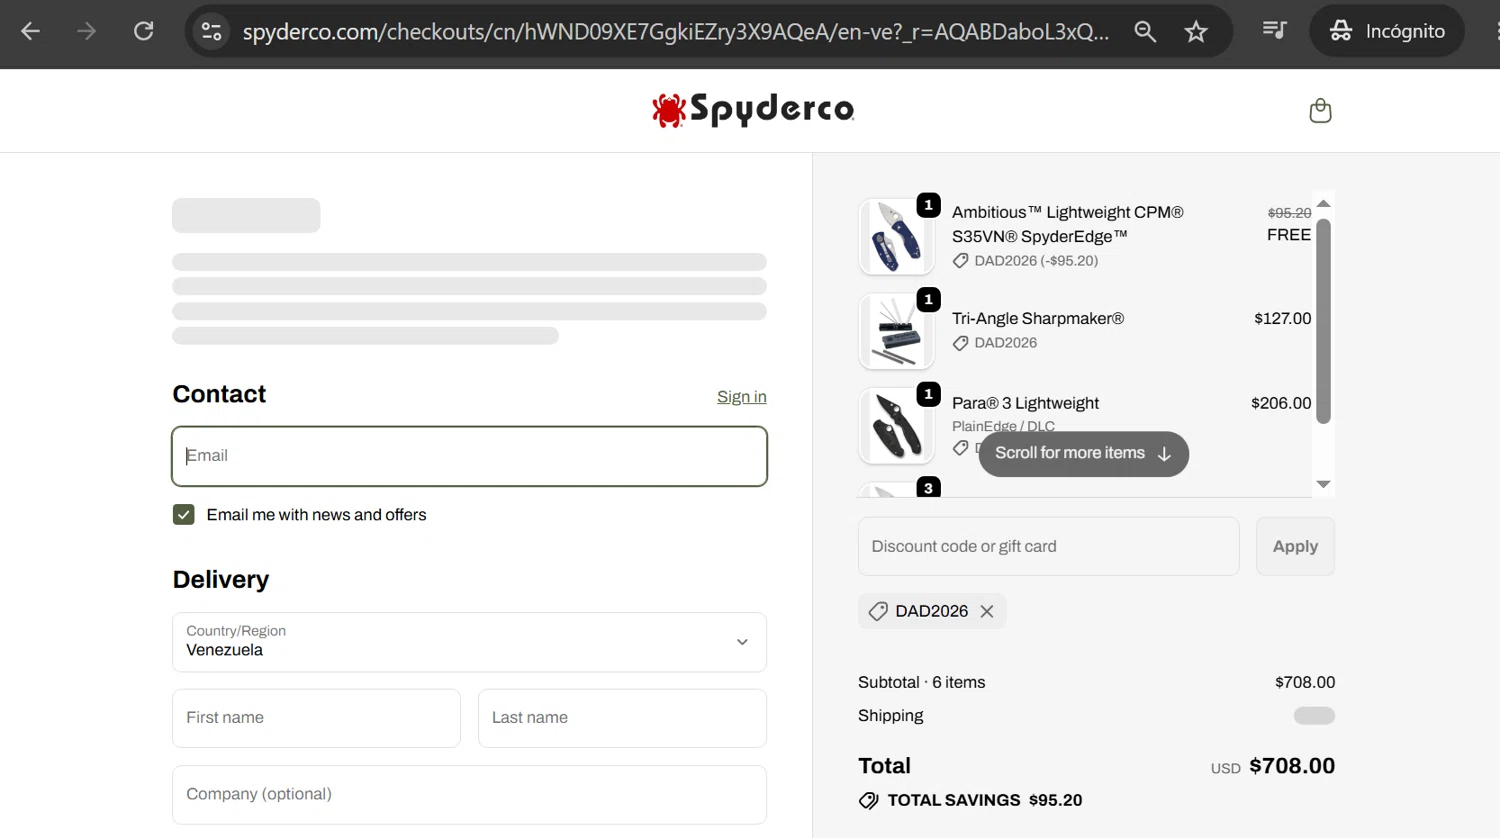Click the tag icon under Tri-Angle Sharpmaker
The image size is (1500, 838).
pos(960,343)
